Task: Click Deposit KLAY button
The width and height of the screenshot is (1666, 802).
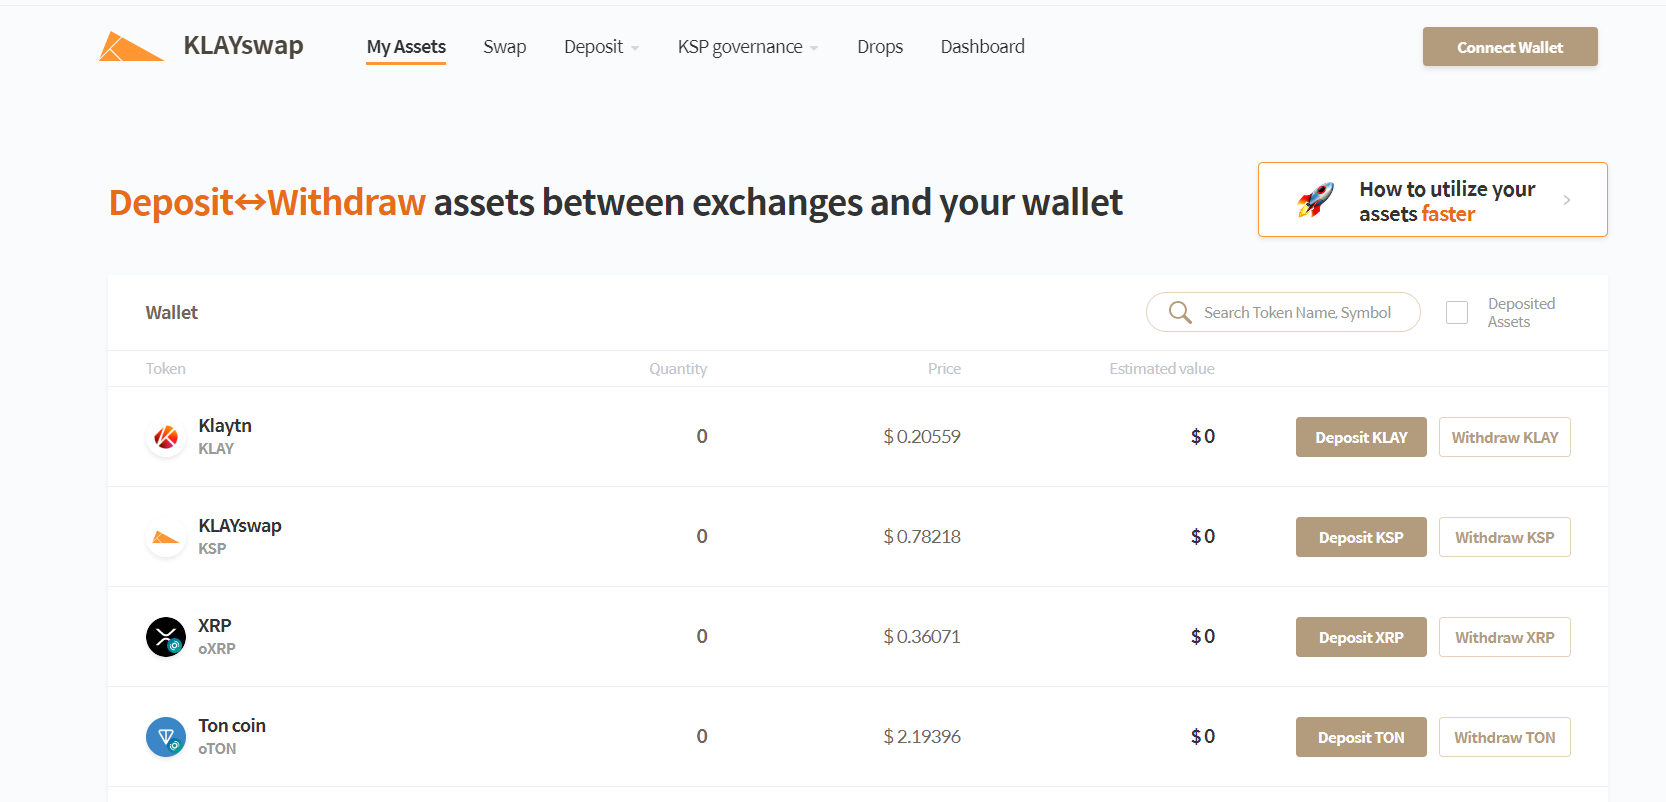Action: click(x=1361, y=437)
